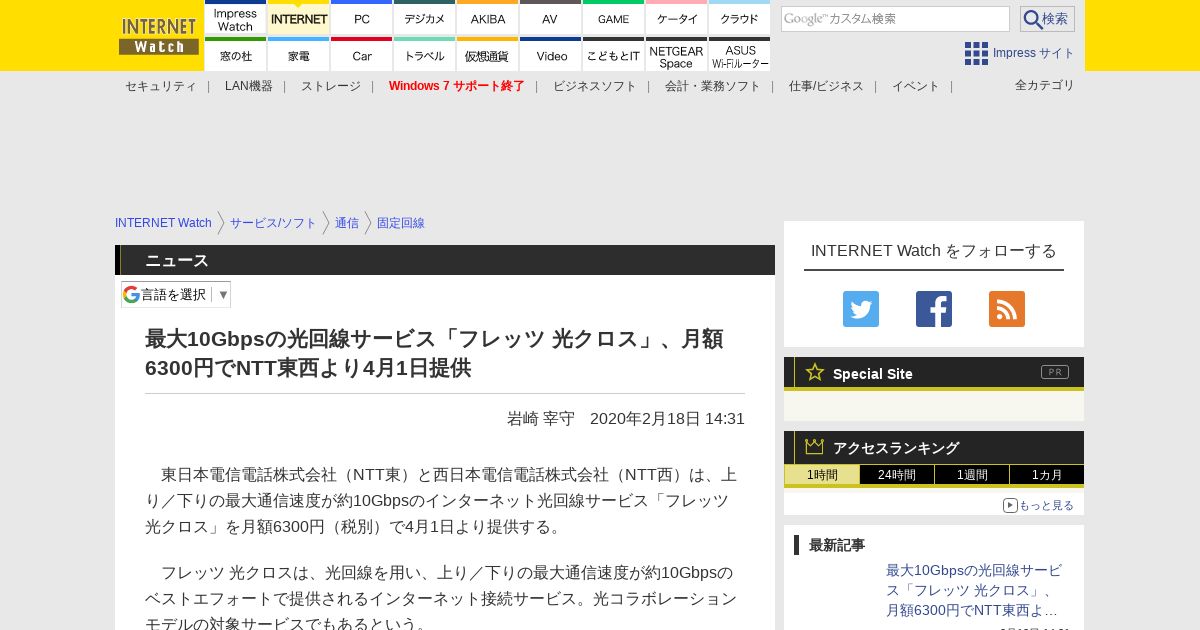Open the セキュリティ category link
Viewport: 1200px width, 630px height.
pyautogui.click(x=161, y=86)
